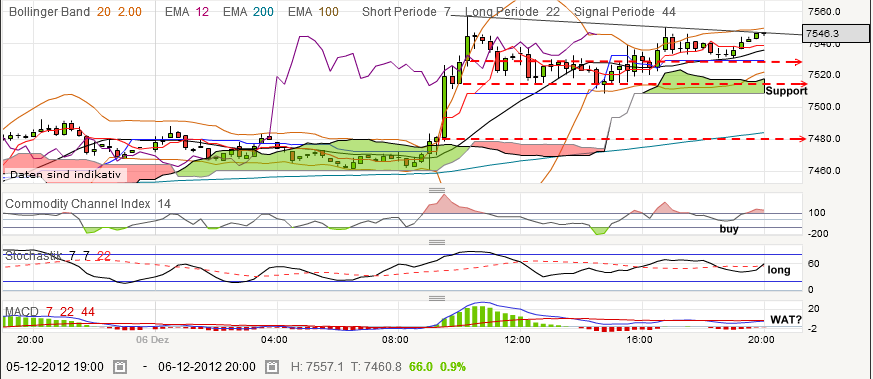Screen dimensions: 873x379
Task: Click the green change value 66.0
Action: 421,367
